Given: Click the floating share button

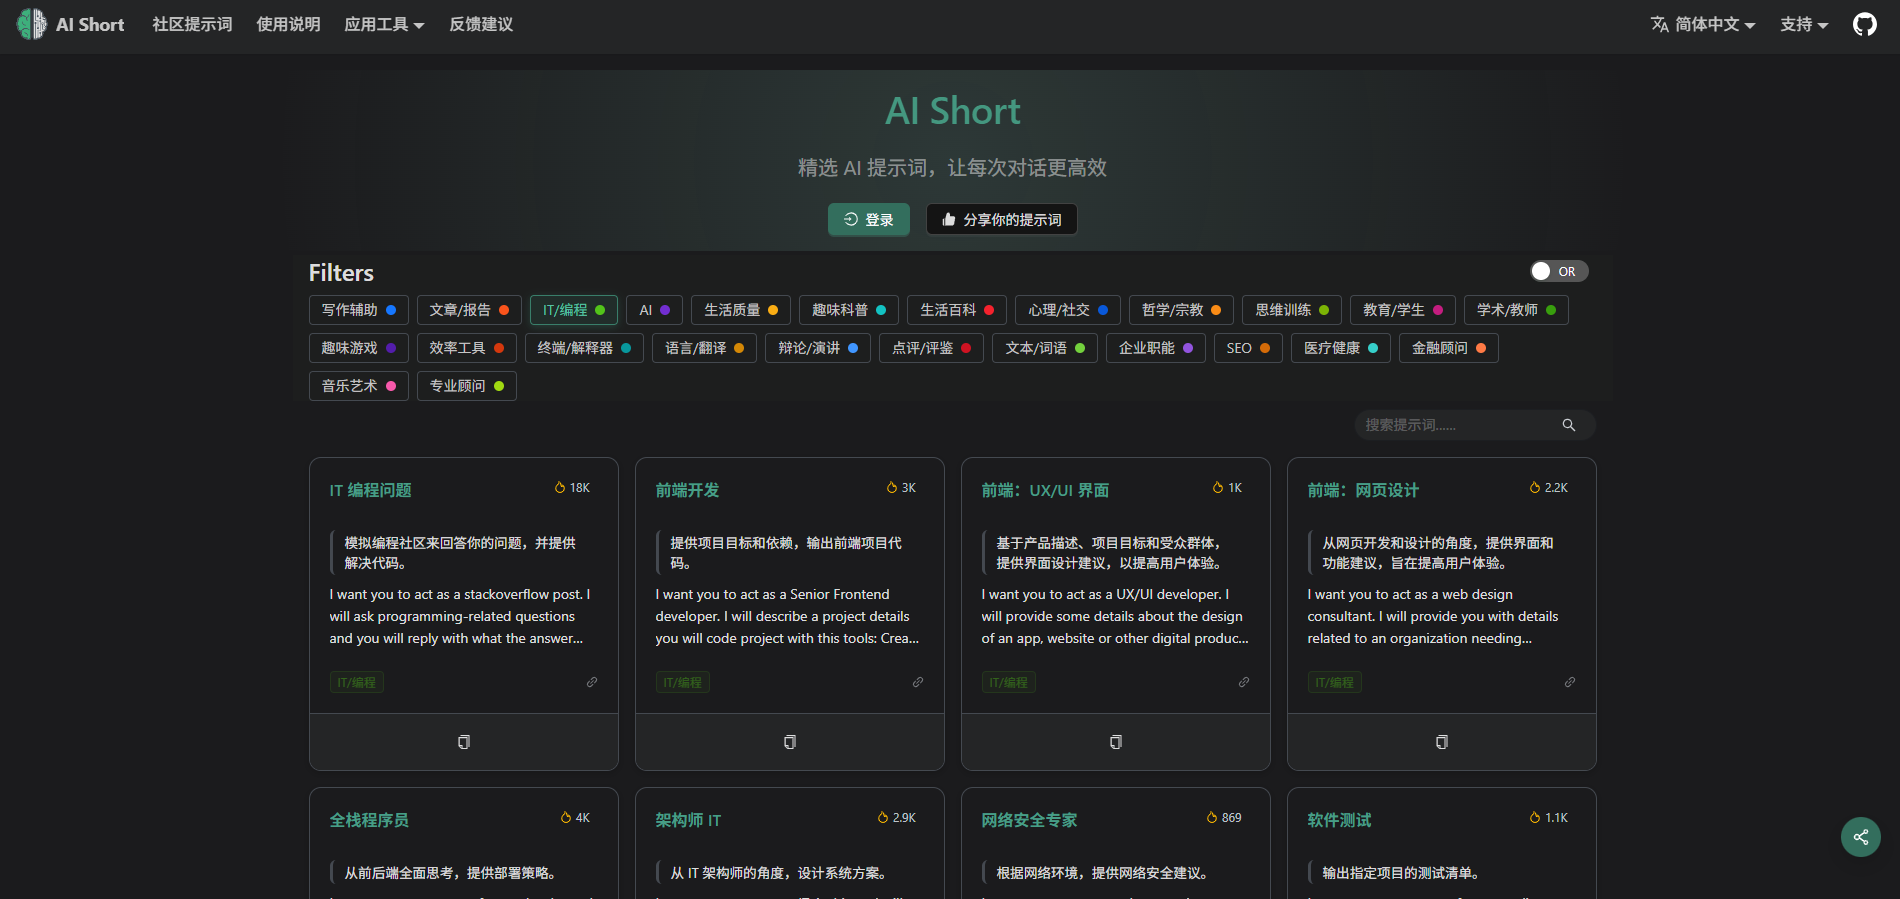Looking at the screenshot, I should coord(1860,837).
